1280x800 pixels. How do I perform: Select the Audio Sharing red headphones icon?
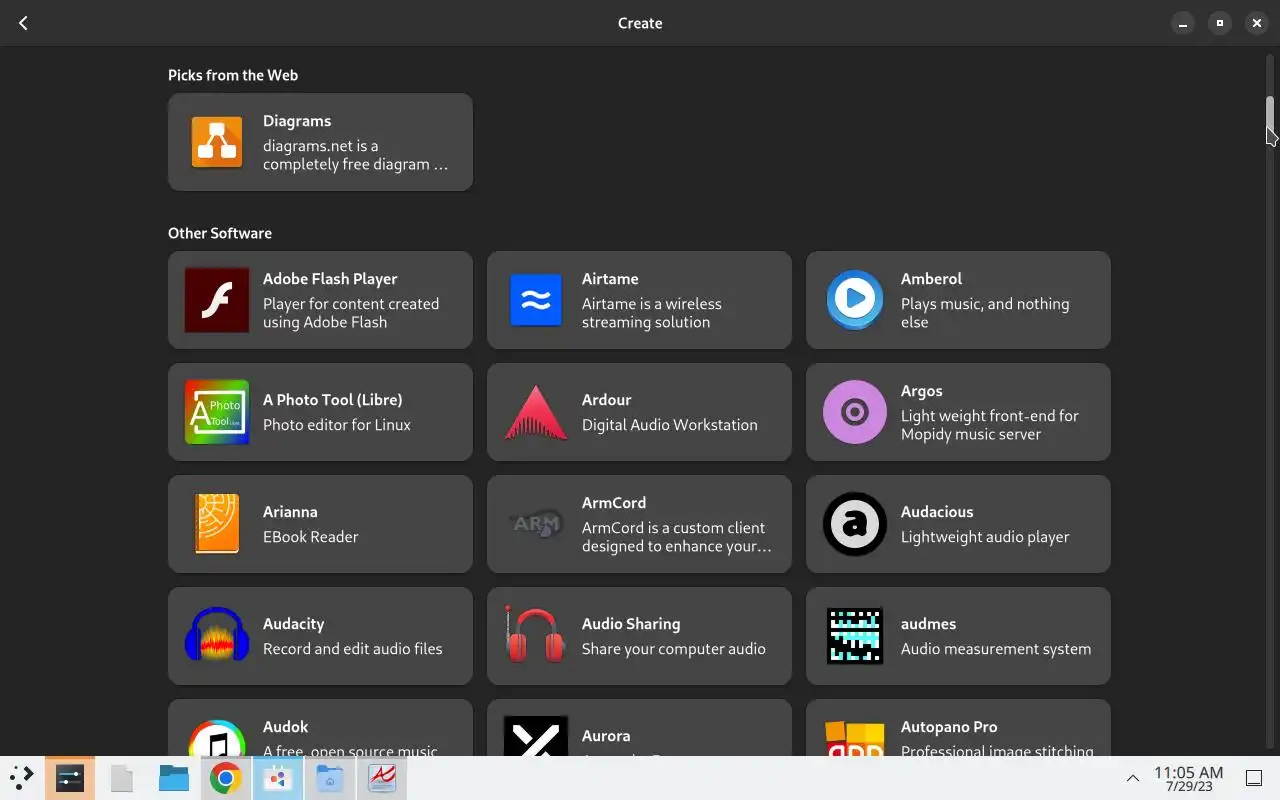536,636
